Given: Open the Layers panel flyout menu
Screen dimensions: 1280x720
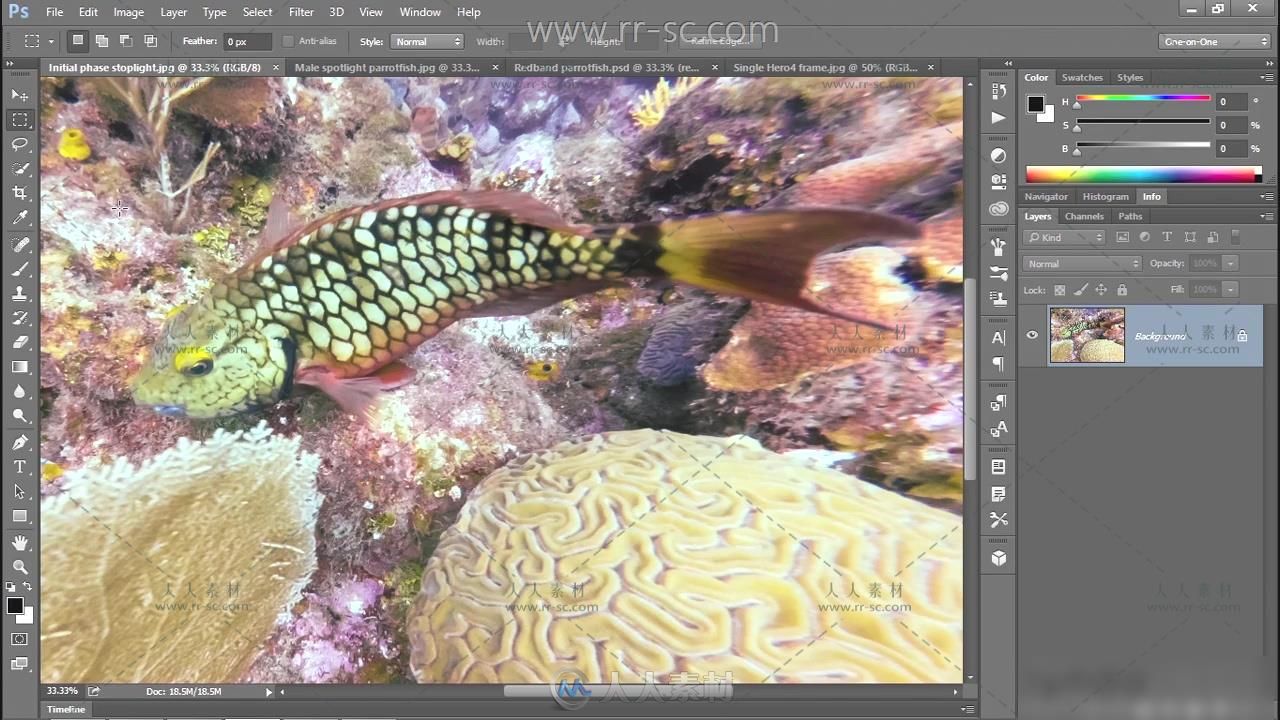Looking at the screenshot, I should pos(1267,216).
